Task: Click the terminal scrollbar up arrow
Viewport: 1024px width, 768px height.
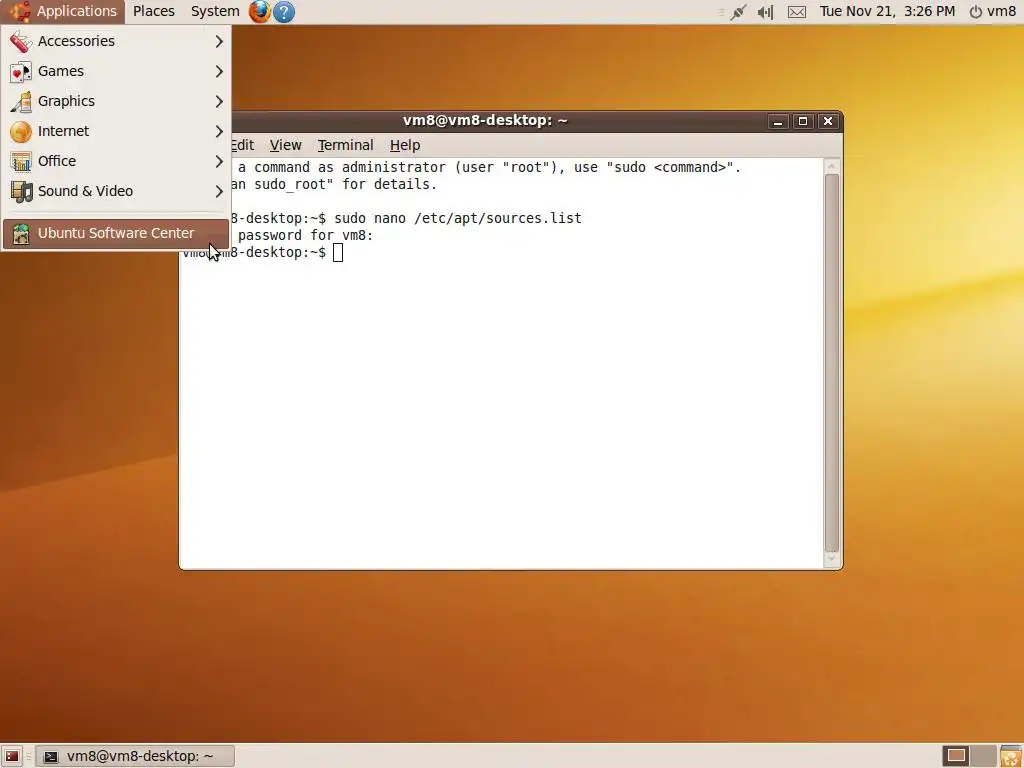Action: (x=831, y=167)
